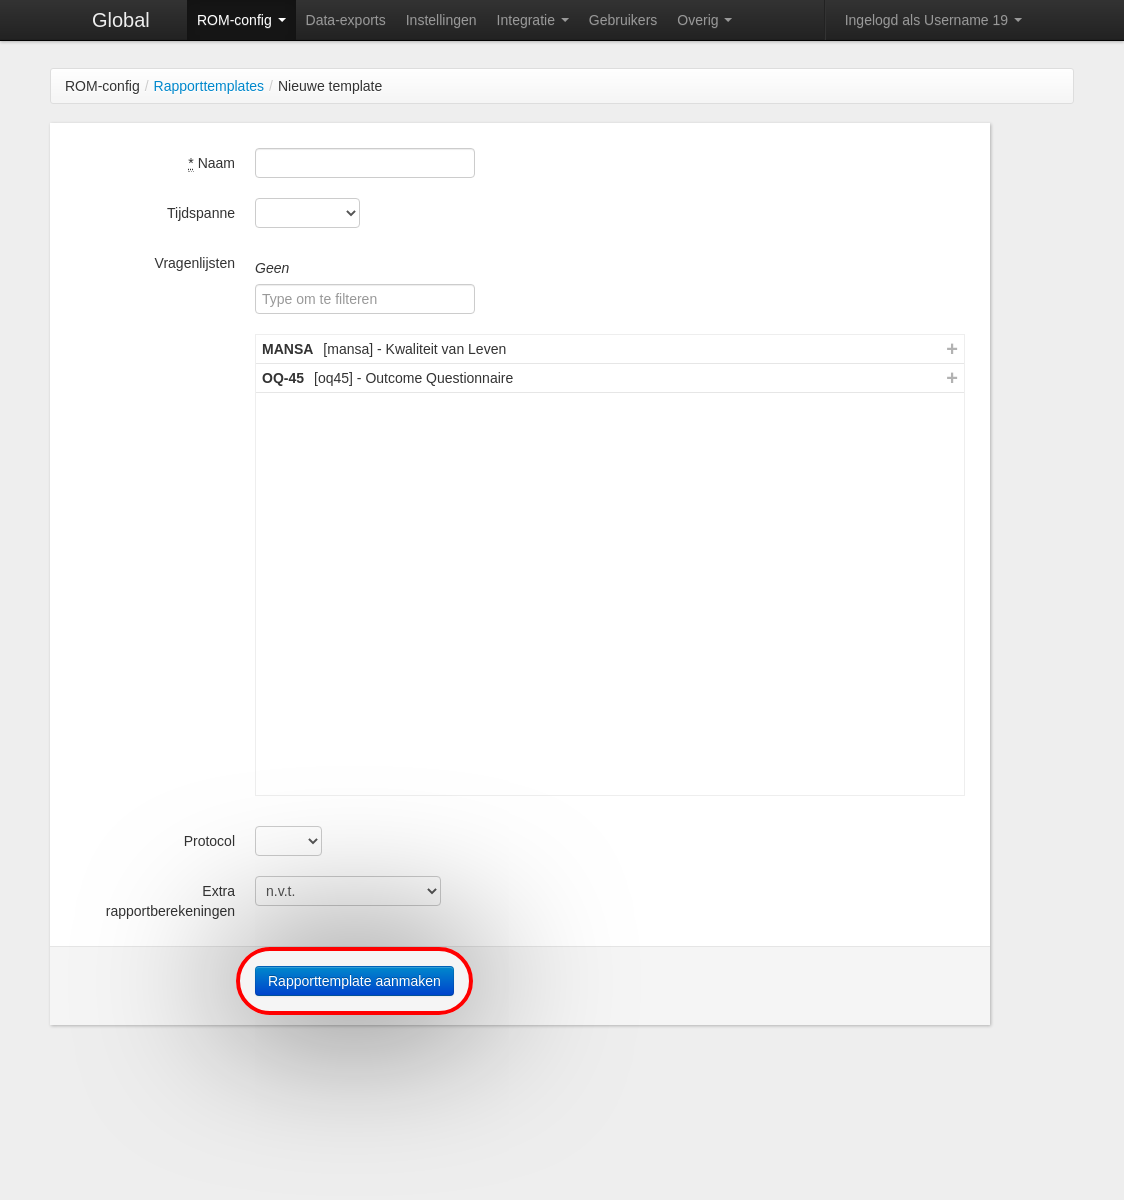Click the Global brand link
The image size is (1124, 1200).
point(120,20)
